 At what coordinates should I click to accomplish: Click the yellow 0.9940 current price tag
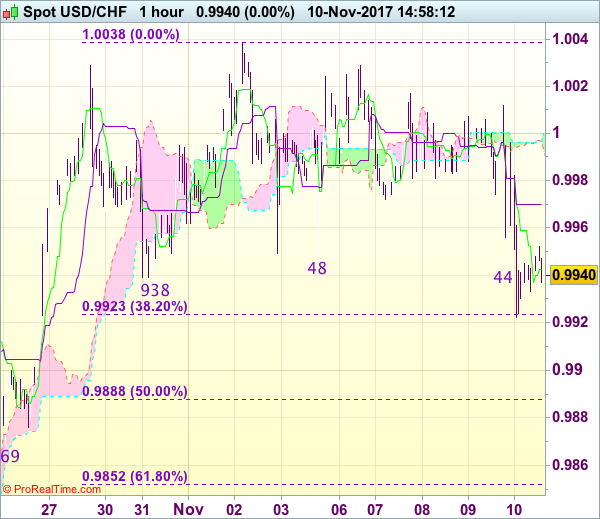tap(574, 275)
